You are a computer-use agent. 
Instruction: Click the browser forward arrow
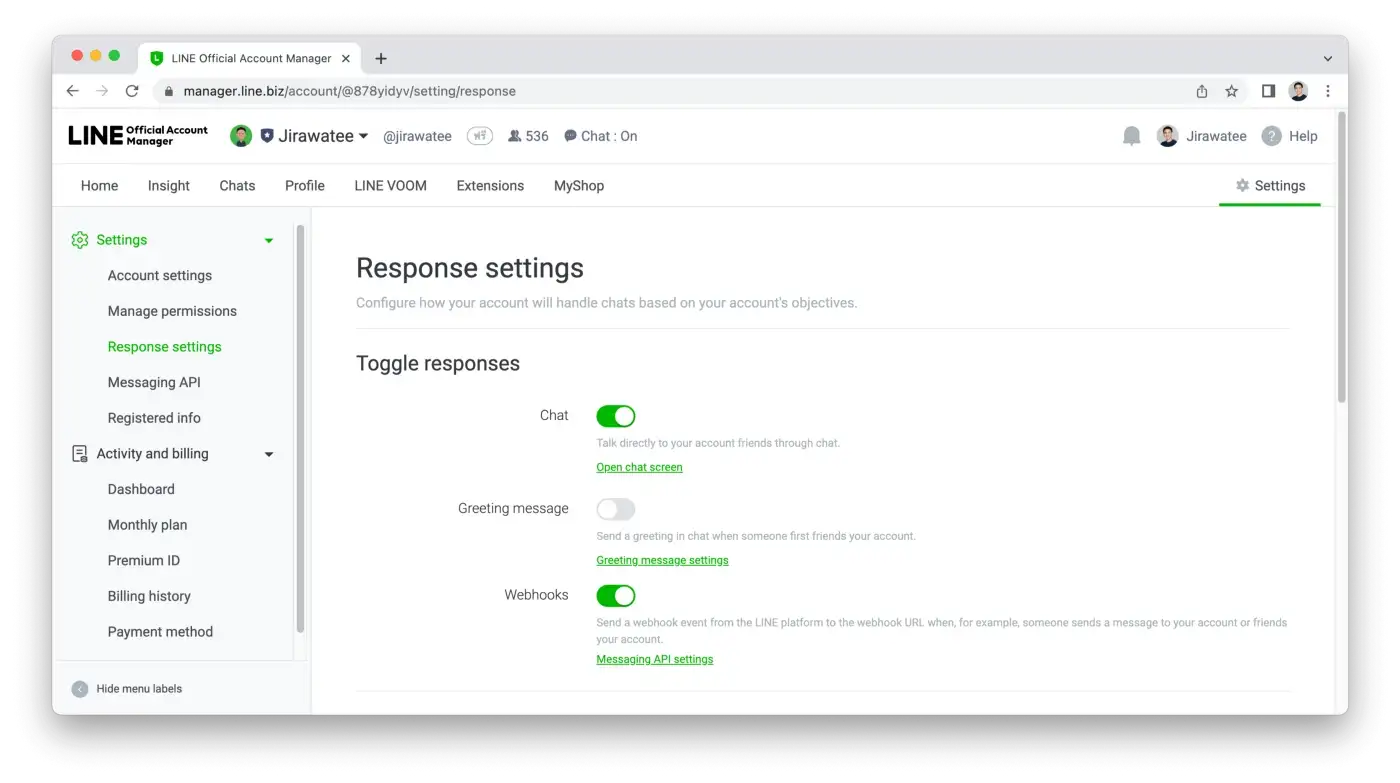[x=102, y=91]
